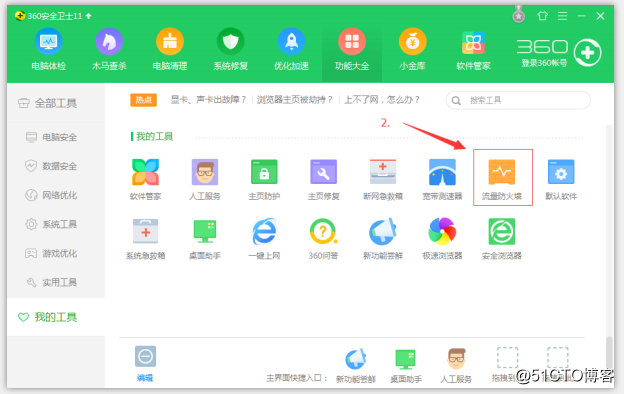Open 新功能尝鲜 quick entry at bottom
The image size is (624, 394).
(356, 365)
